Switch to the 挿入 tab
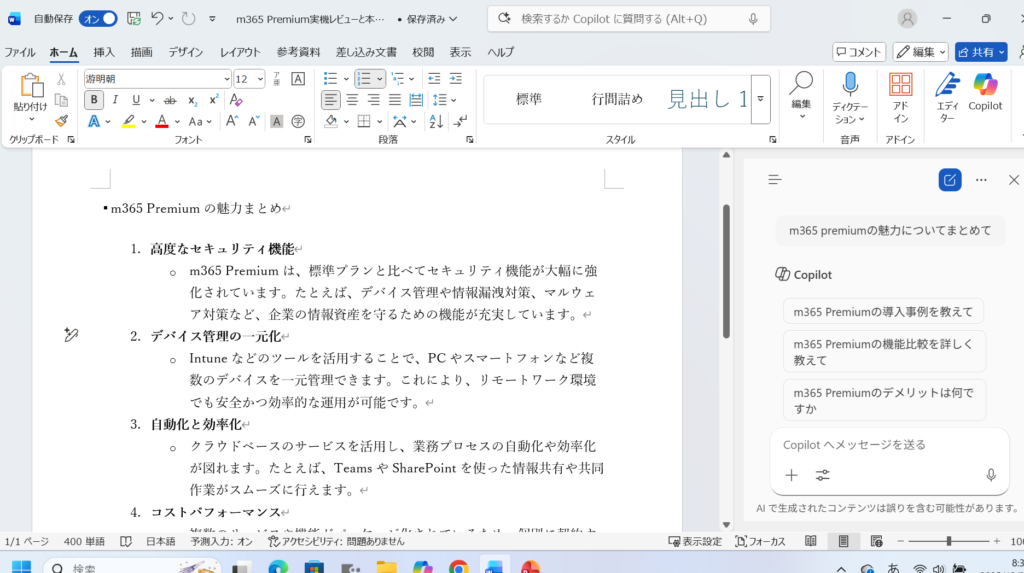 [104, 52]
